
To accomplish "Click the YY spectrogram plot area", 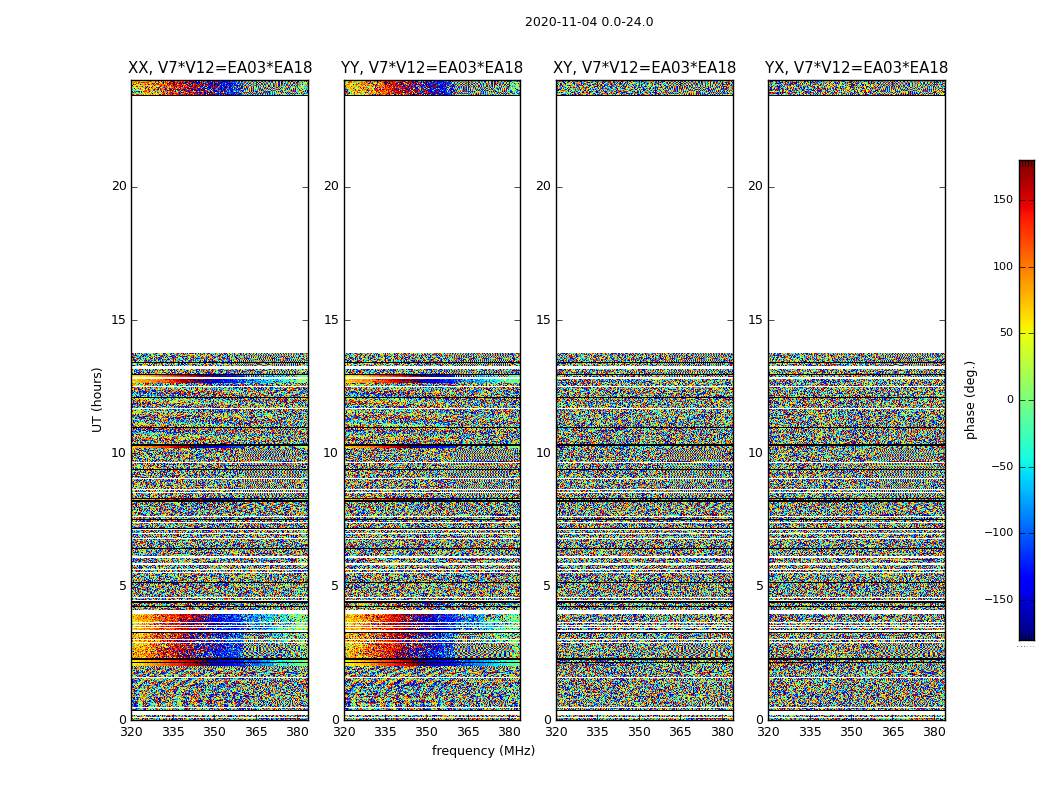I will click(432, 400).
